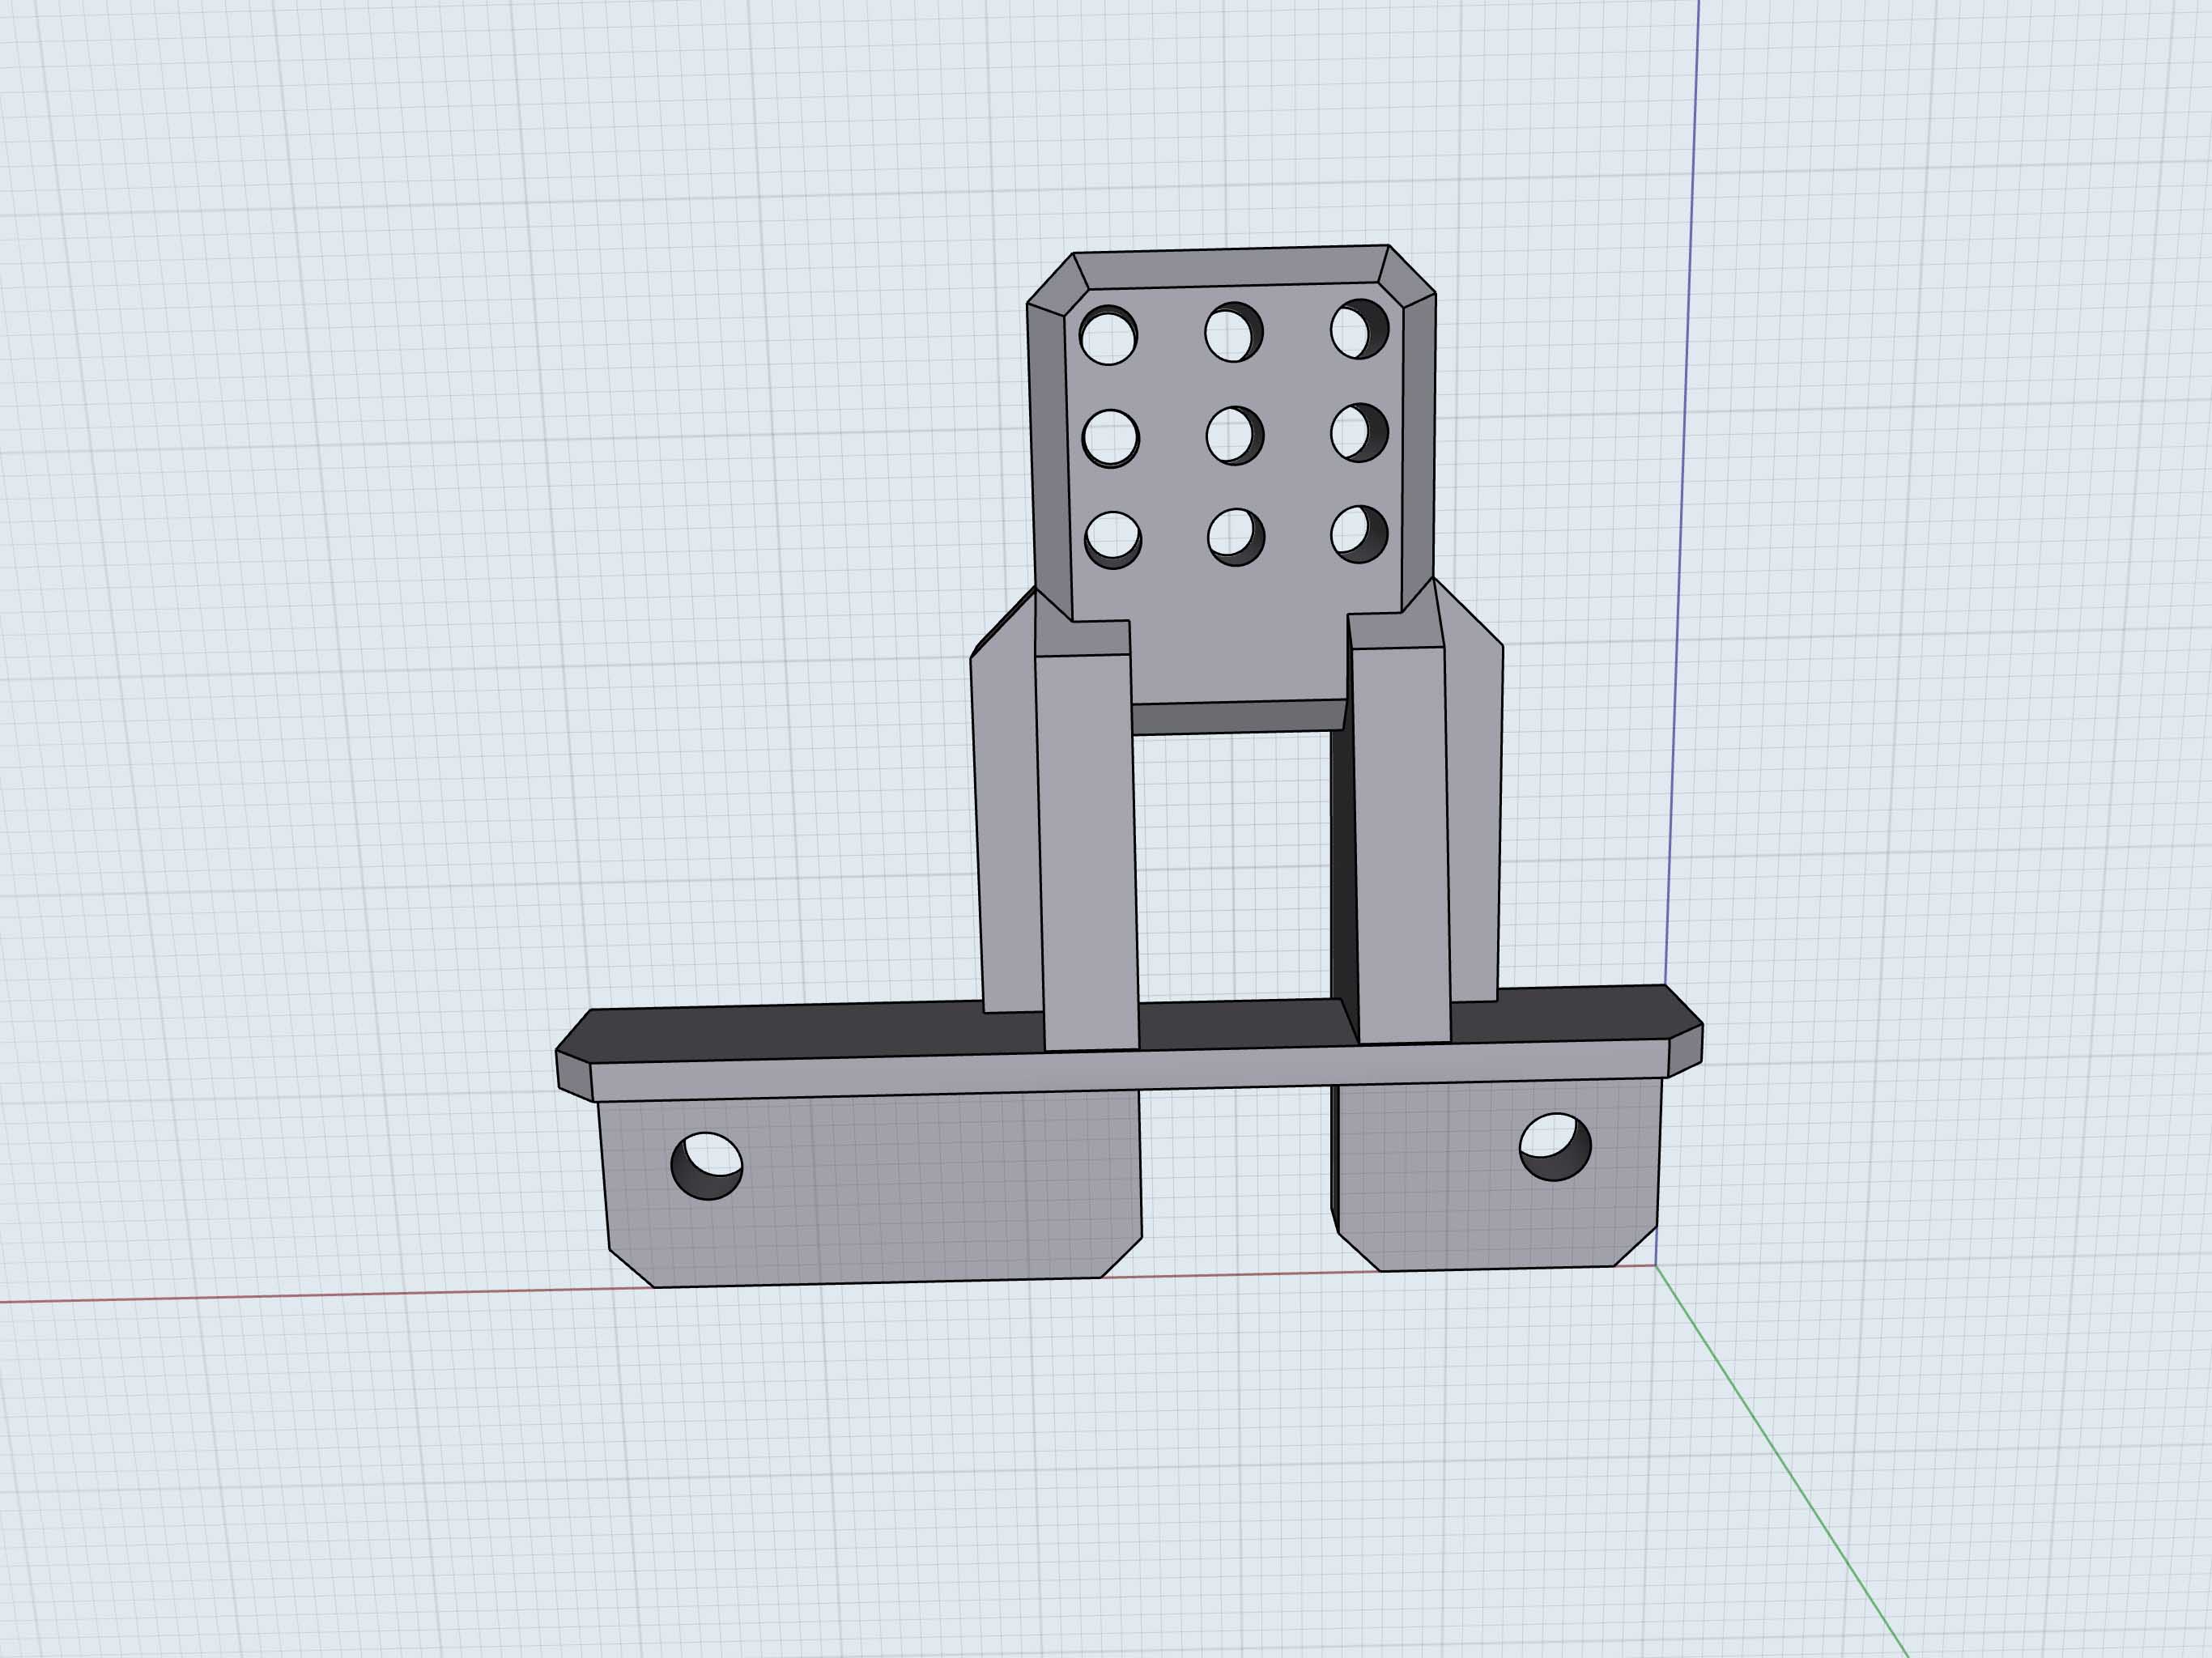Select the bottom-left hole of the nine-hole grid
This screenshot has height=1658, width=2212.
[1113, 540]
